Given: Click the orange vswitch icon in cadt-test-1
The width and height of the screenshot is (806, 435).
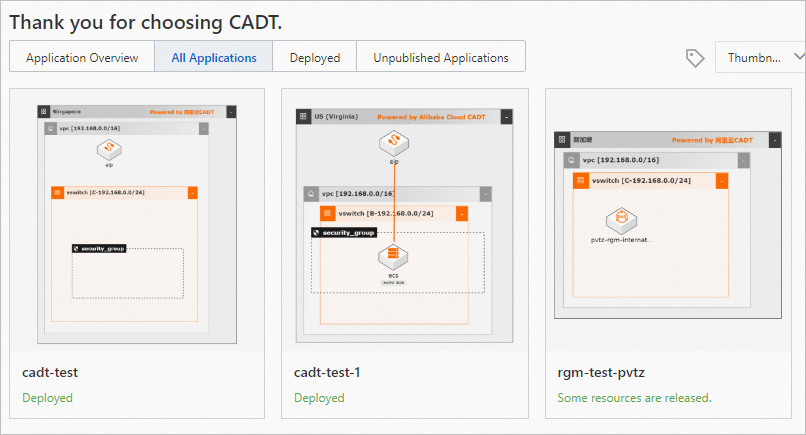Looking at the screenshot, I should [x=327, y=213].
